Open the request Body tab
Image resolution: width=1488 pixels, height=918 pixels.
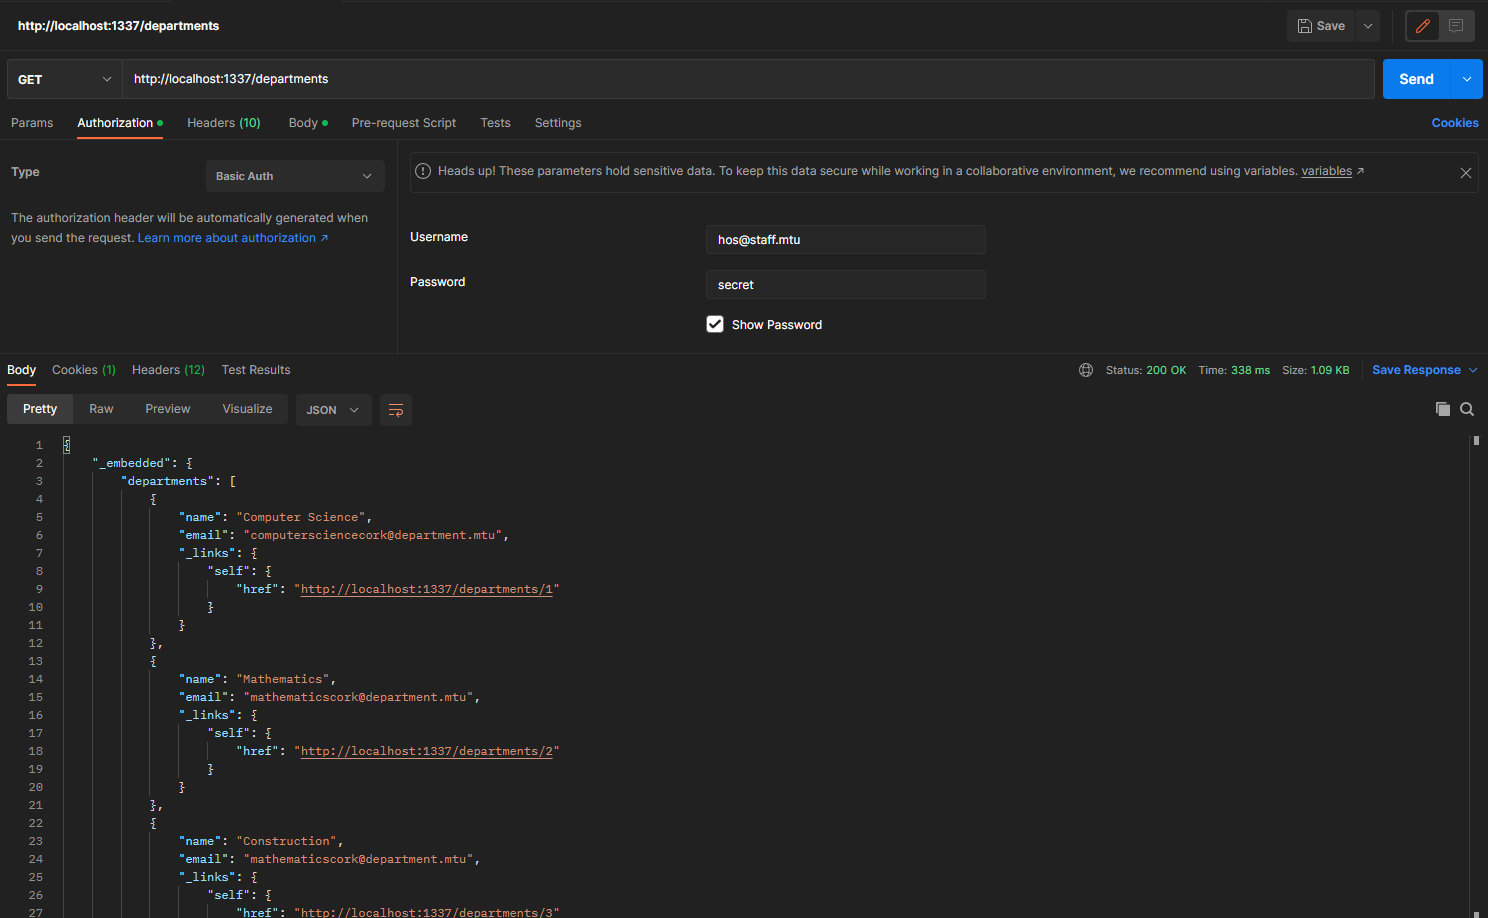click(x=308, y=123)
